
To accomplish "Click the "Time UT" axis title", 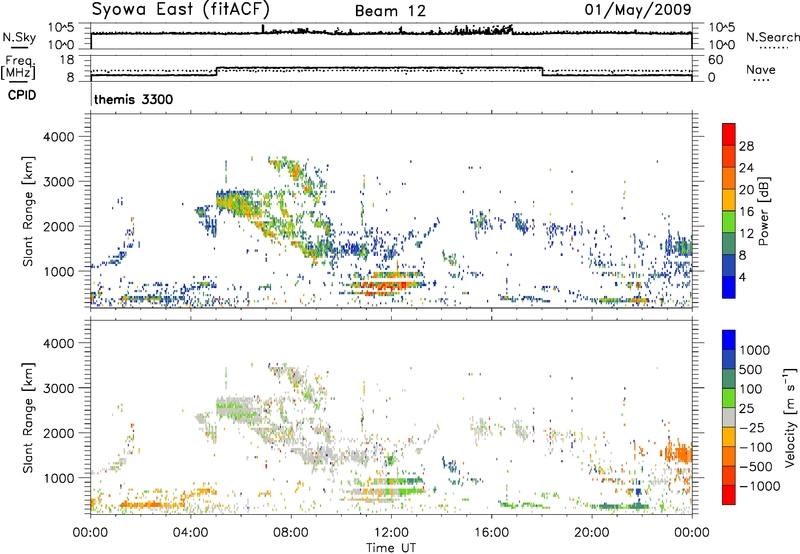I will pos(391,547).
